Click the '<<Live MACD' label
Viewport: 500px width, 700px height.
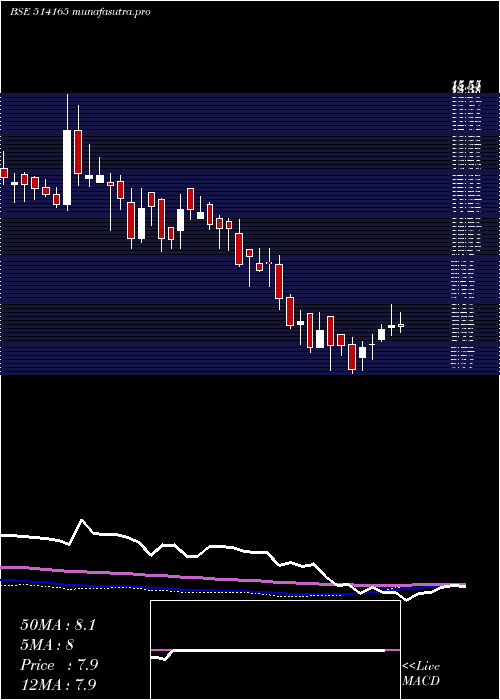(421, 674)
